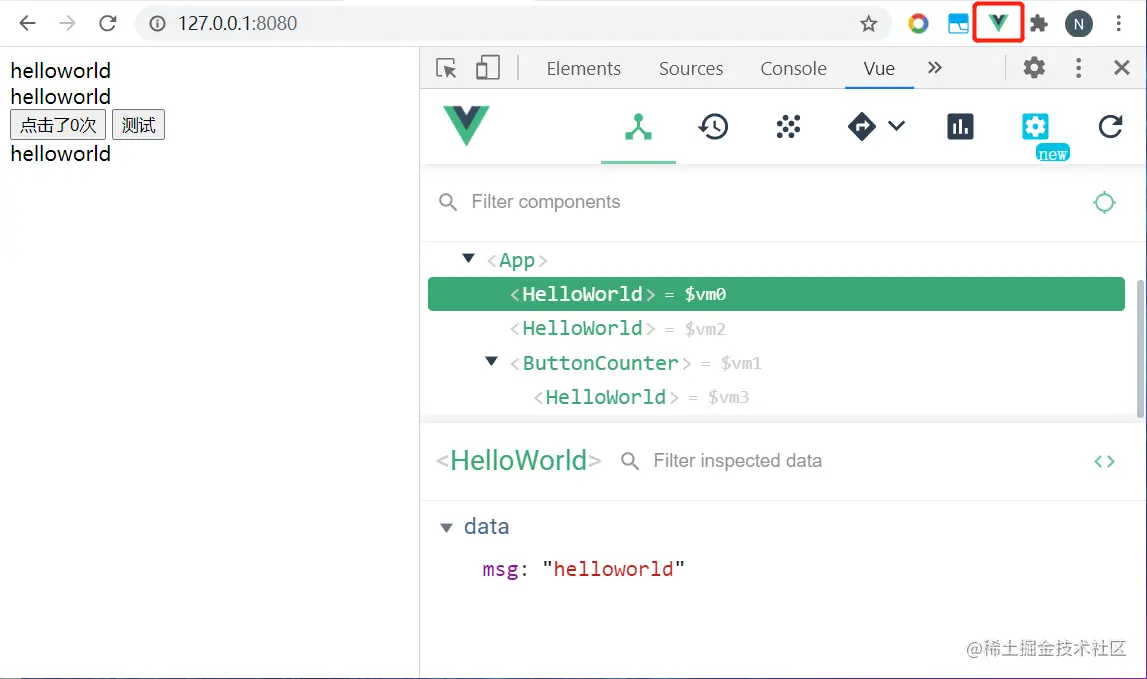The width and height of the screenshot is (1147, 679).
Task: Switch to the component tree tab
Action: click(638, 127)
